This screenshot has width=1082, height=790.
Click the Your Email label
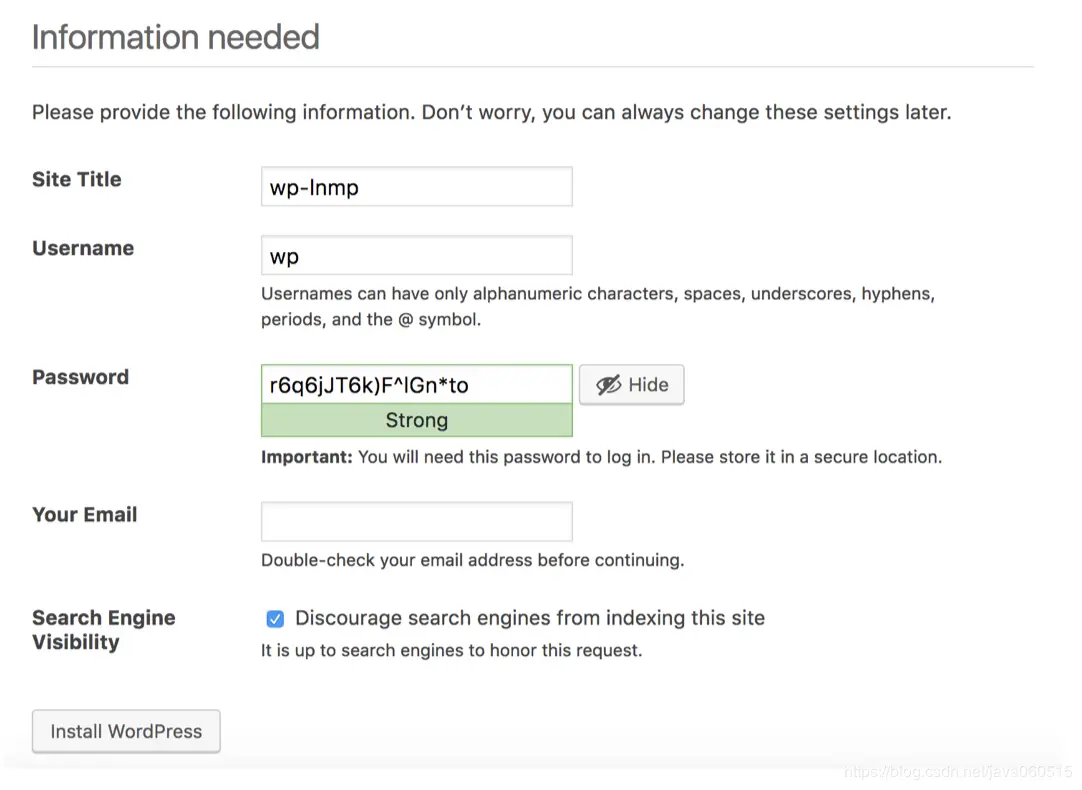tap(85, 515)
